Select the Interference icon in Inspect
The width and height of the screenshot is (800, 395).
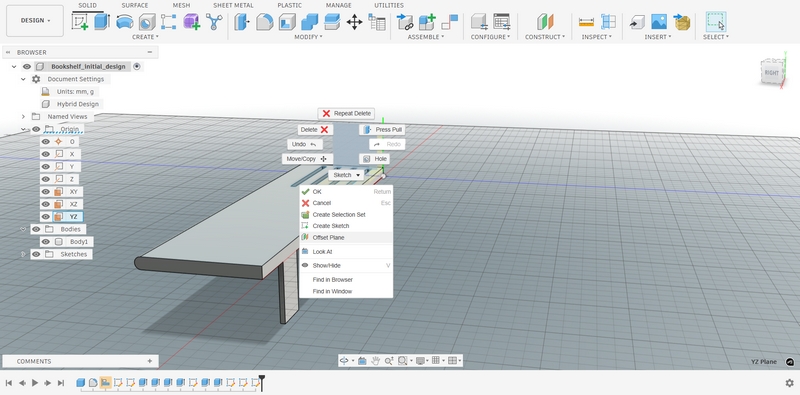pyautogui.click(x=608, y=22)
